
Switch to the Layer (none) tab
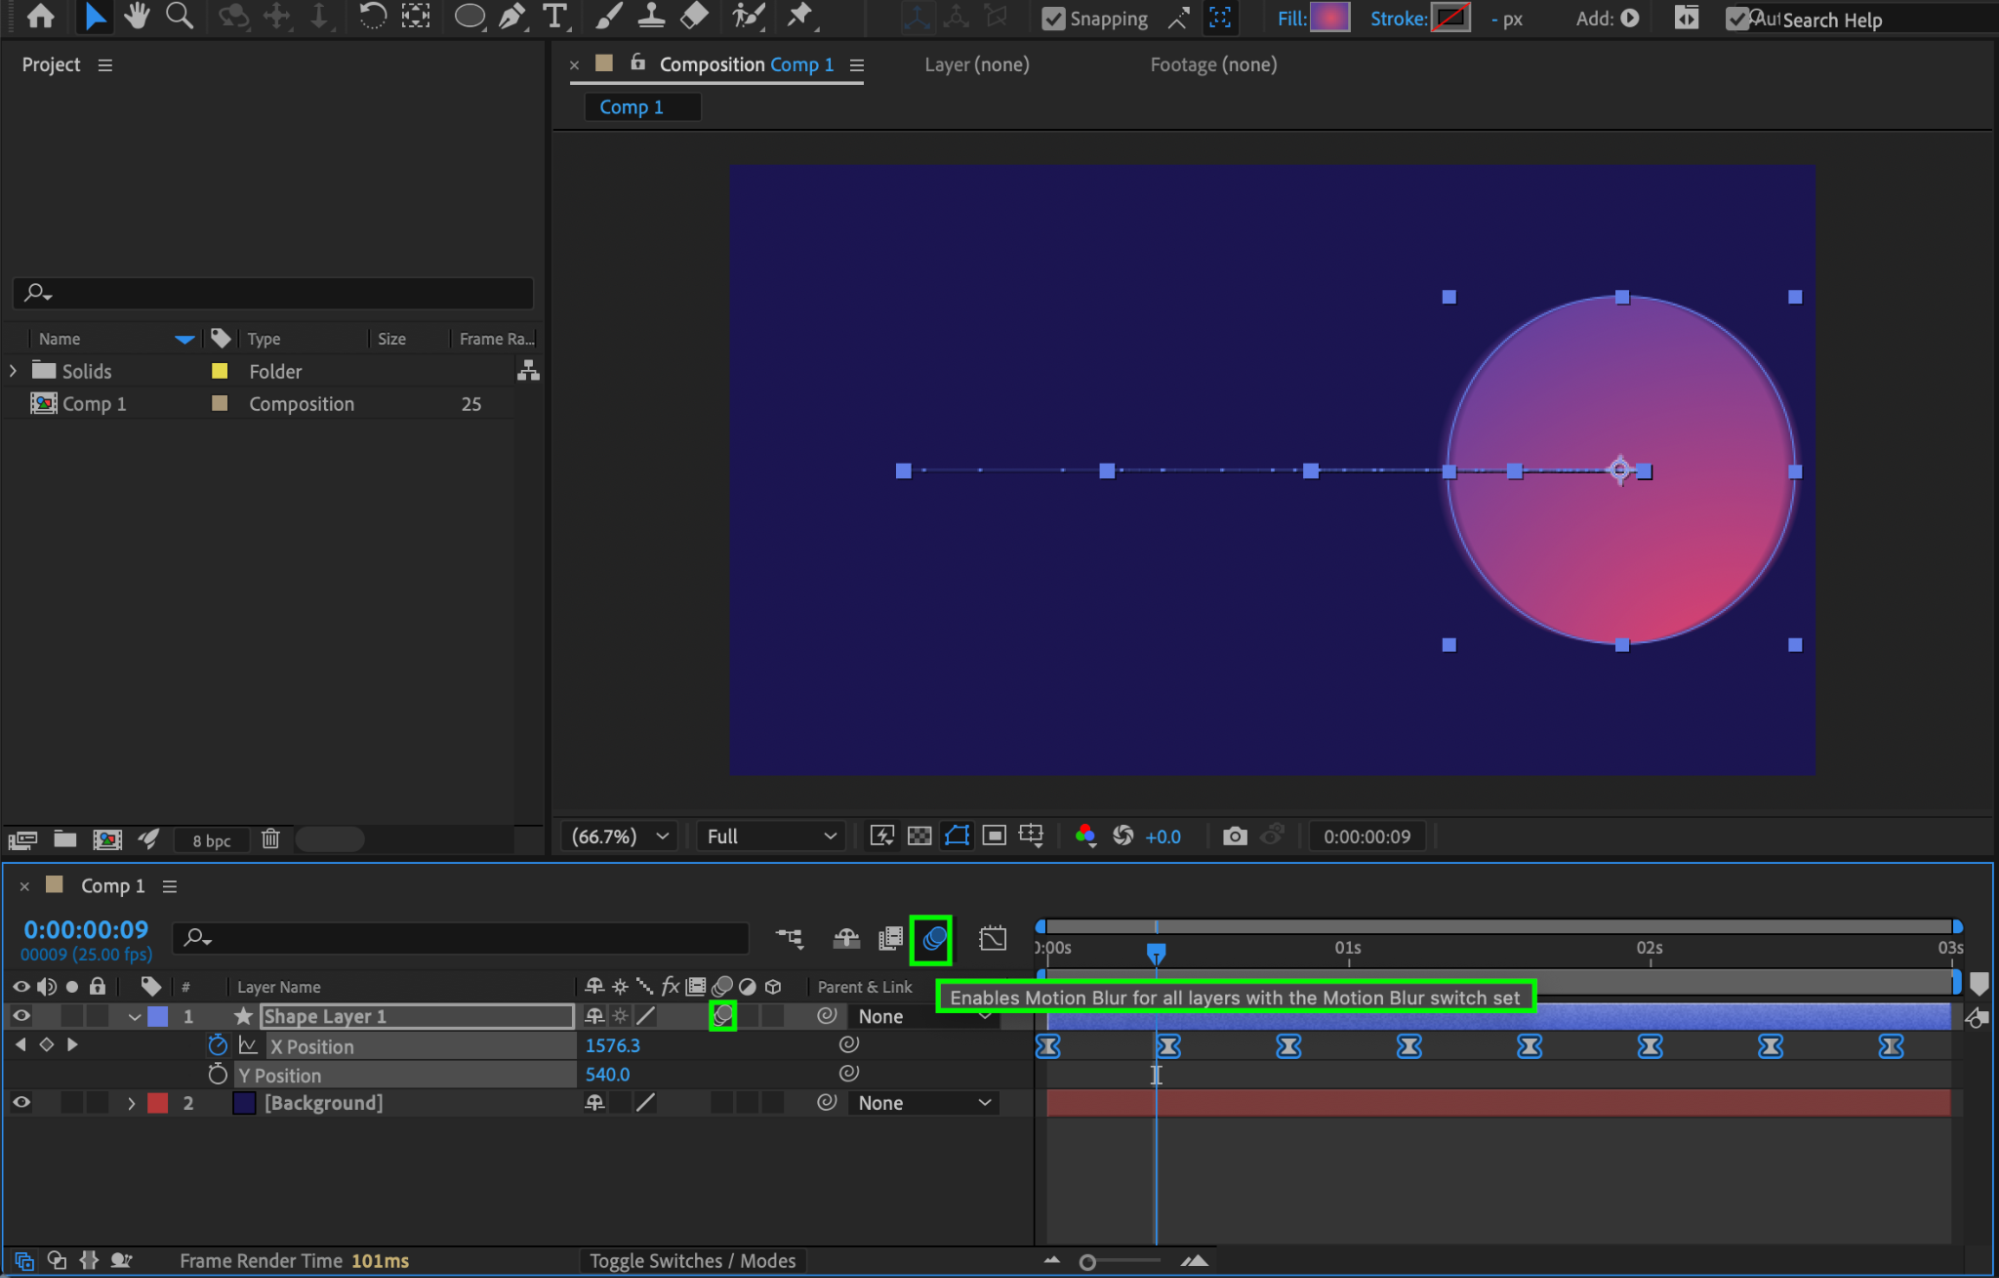click(x=976, y=64)
